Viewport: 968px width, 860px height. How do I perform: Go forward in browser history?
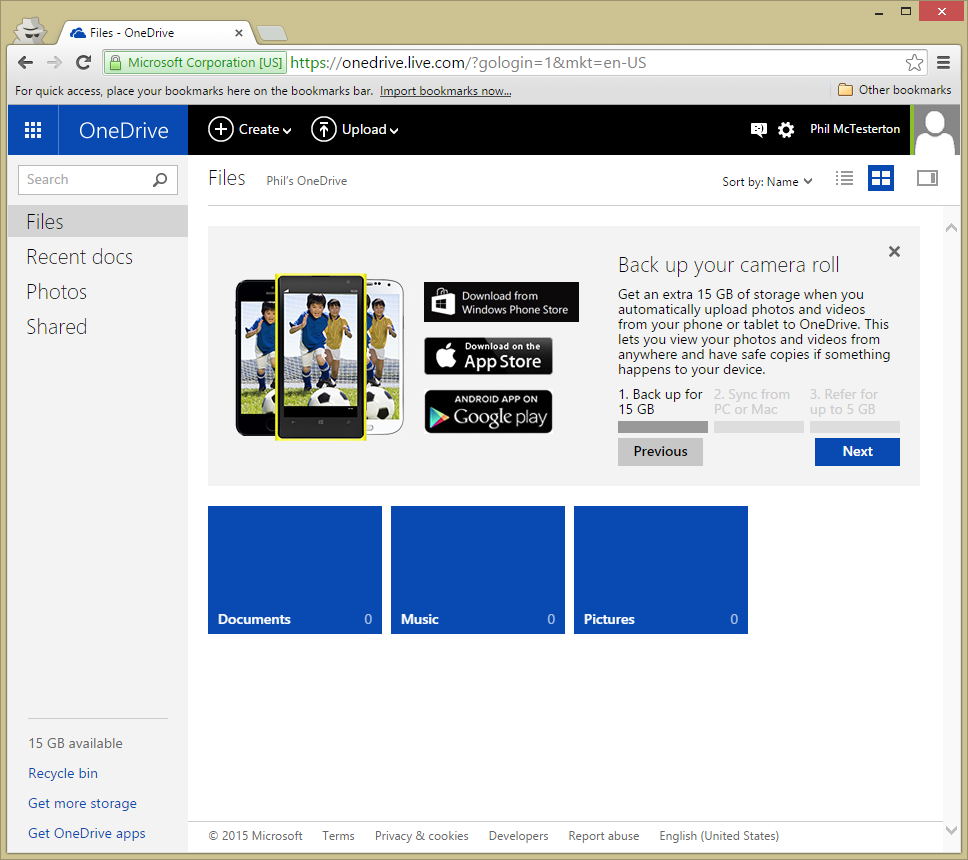tap(54, 62)
